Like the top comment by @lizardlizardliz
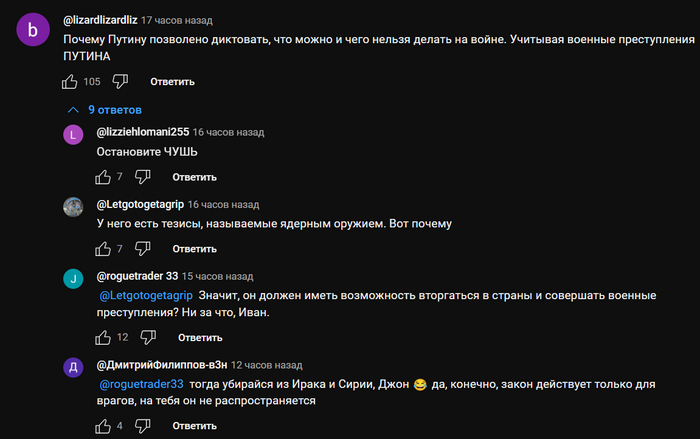 pyautogui.click(x=70, y=81)
